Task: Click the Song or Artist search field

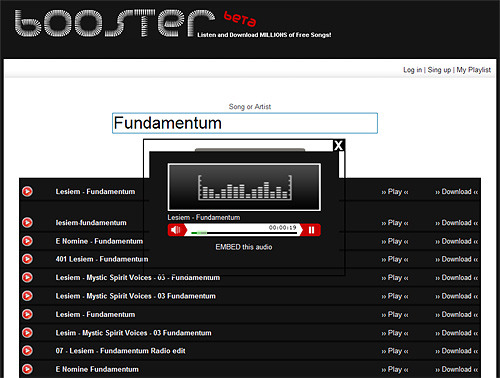Action: tap(245, 123)
